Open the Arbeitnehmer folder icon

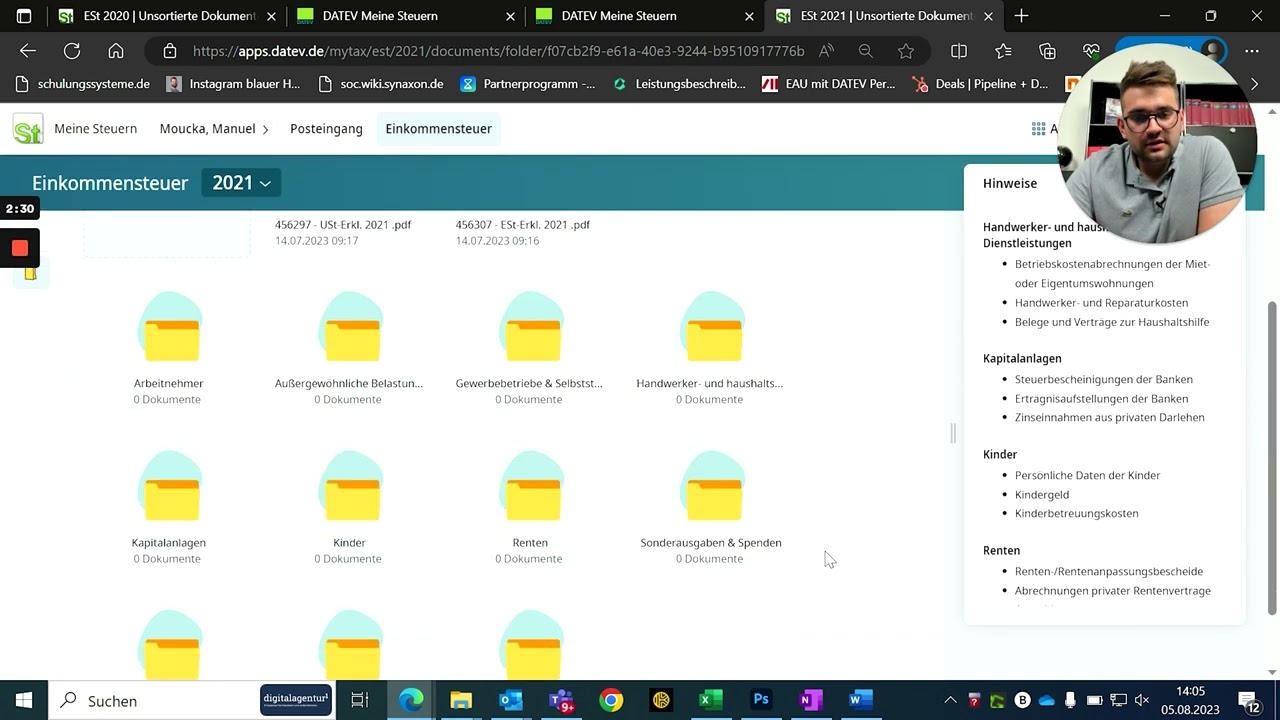click(x=170, y=327)
